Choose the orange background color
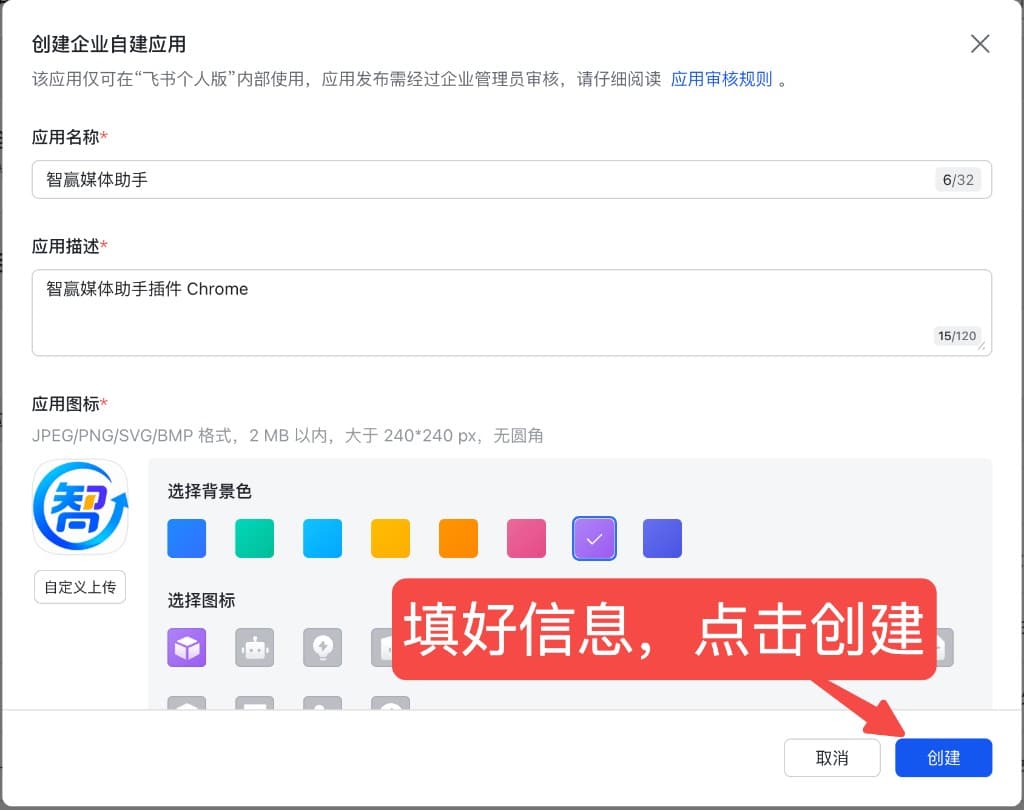Screen dimensions: 1024x810 coord(458,538)
